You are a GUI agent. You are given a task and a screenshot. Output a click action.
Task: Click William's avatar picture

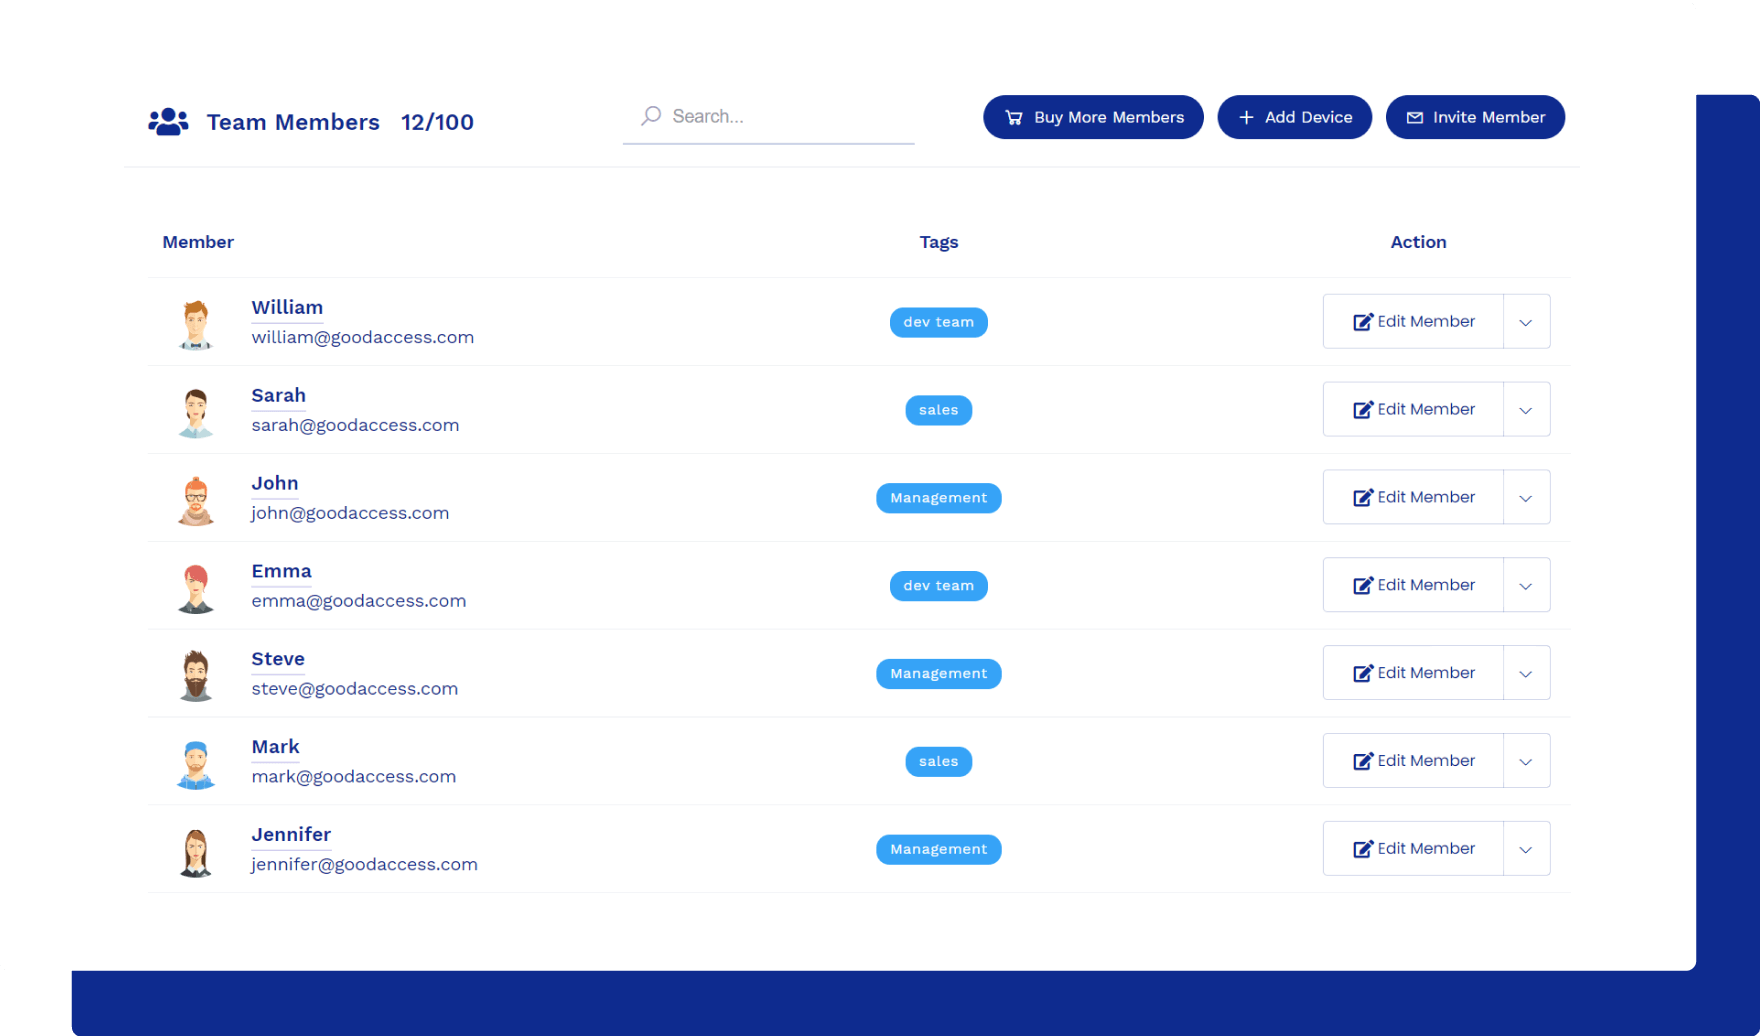(x=196, y=324)
